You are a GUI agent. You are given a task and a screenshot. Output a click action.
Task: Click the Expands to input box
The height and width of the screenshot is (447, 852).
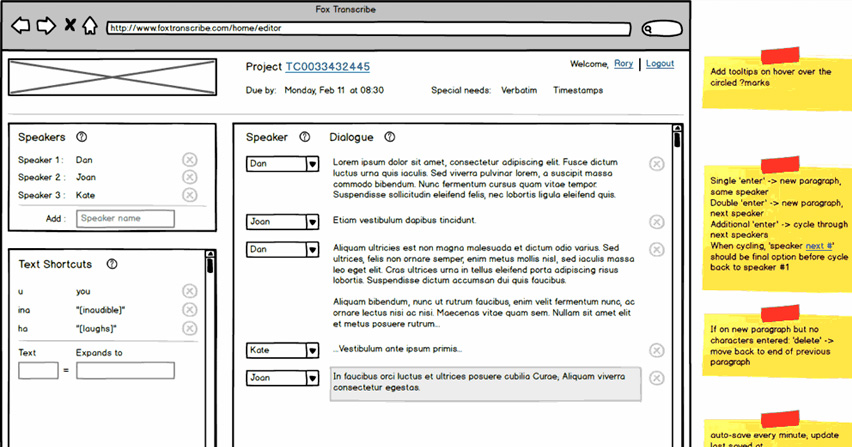[x=126, y=370]
